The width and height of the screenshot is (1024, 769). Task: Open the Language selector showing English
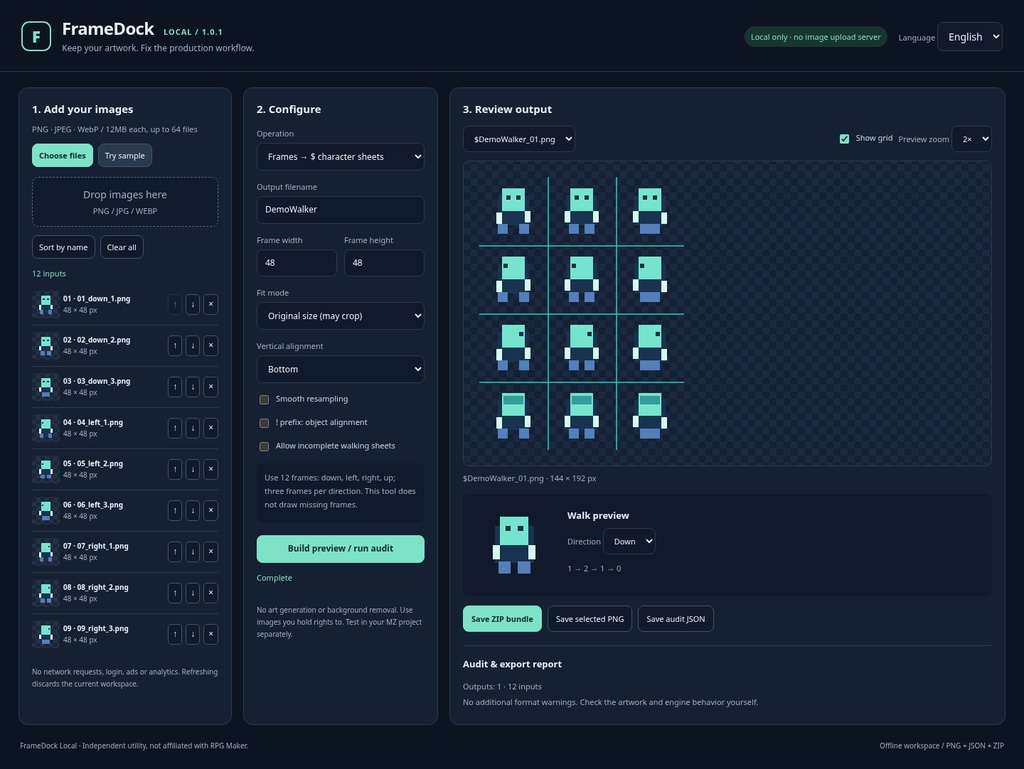(x=970, y=37)
